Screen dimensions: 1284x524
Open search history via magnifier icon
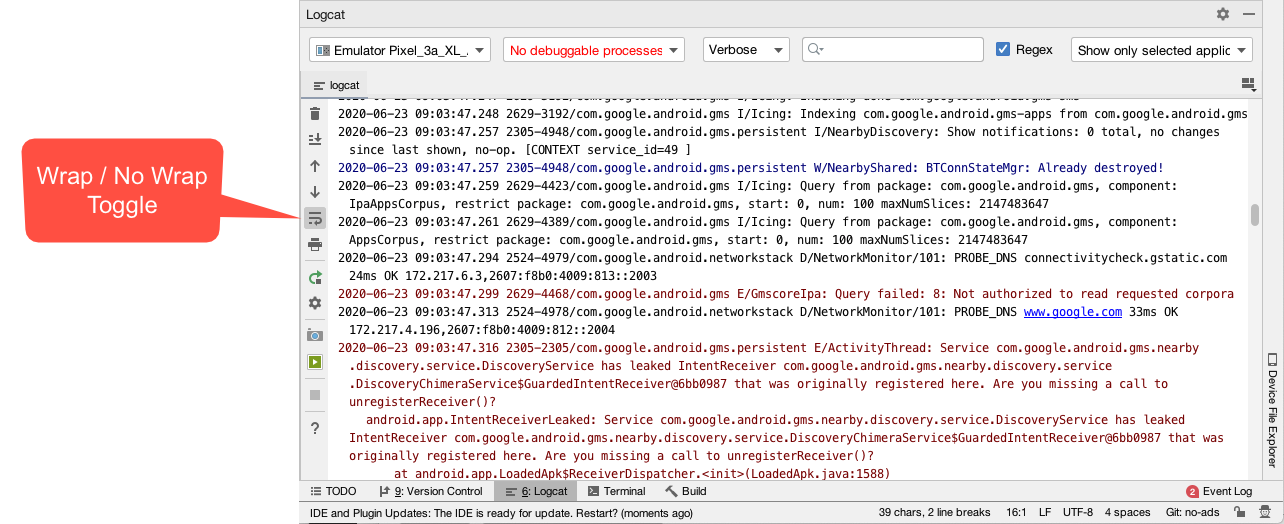(814, 50)
